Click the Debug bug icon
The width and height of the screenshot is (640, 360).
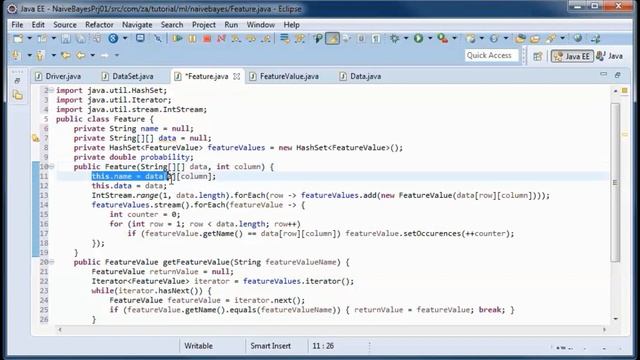tap(394, 39)
